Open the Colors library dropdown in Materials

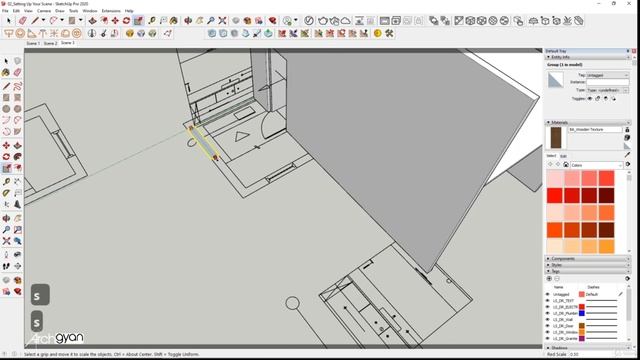pyautogui.click(x=596, y=165)
